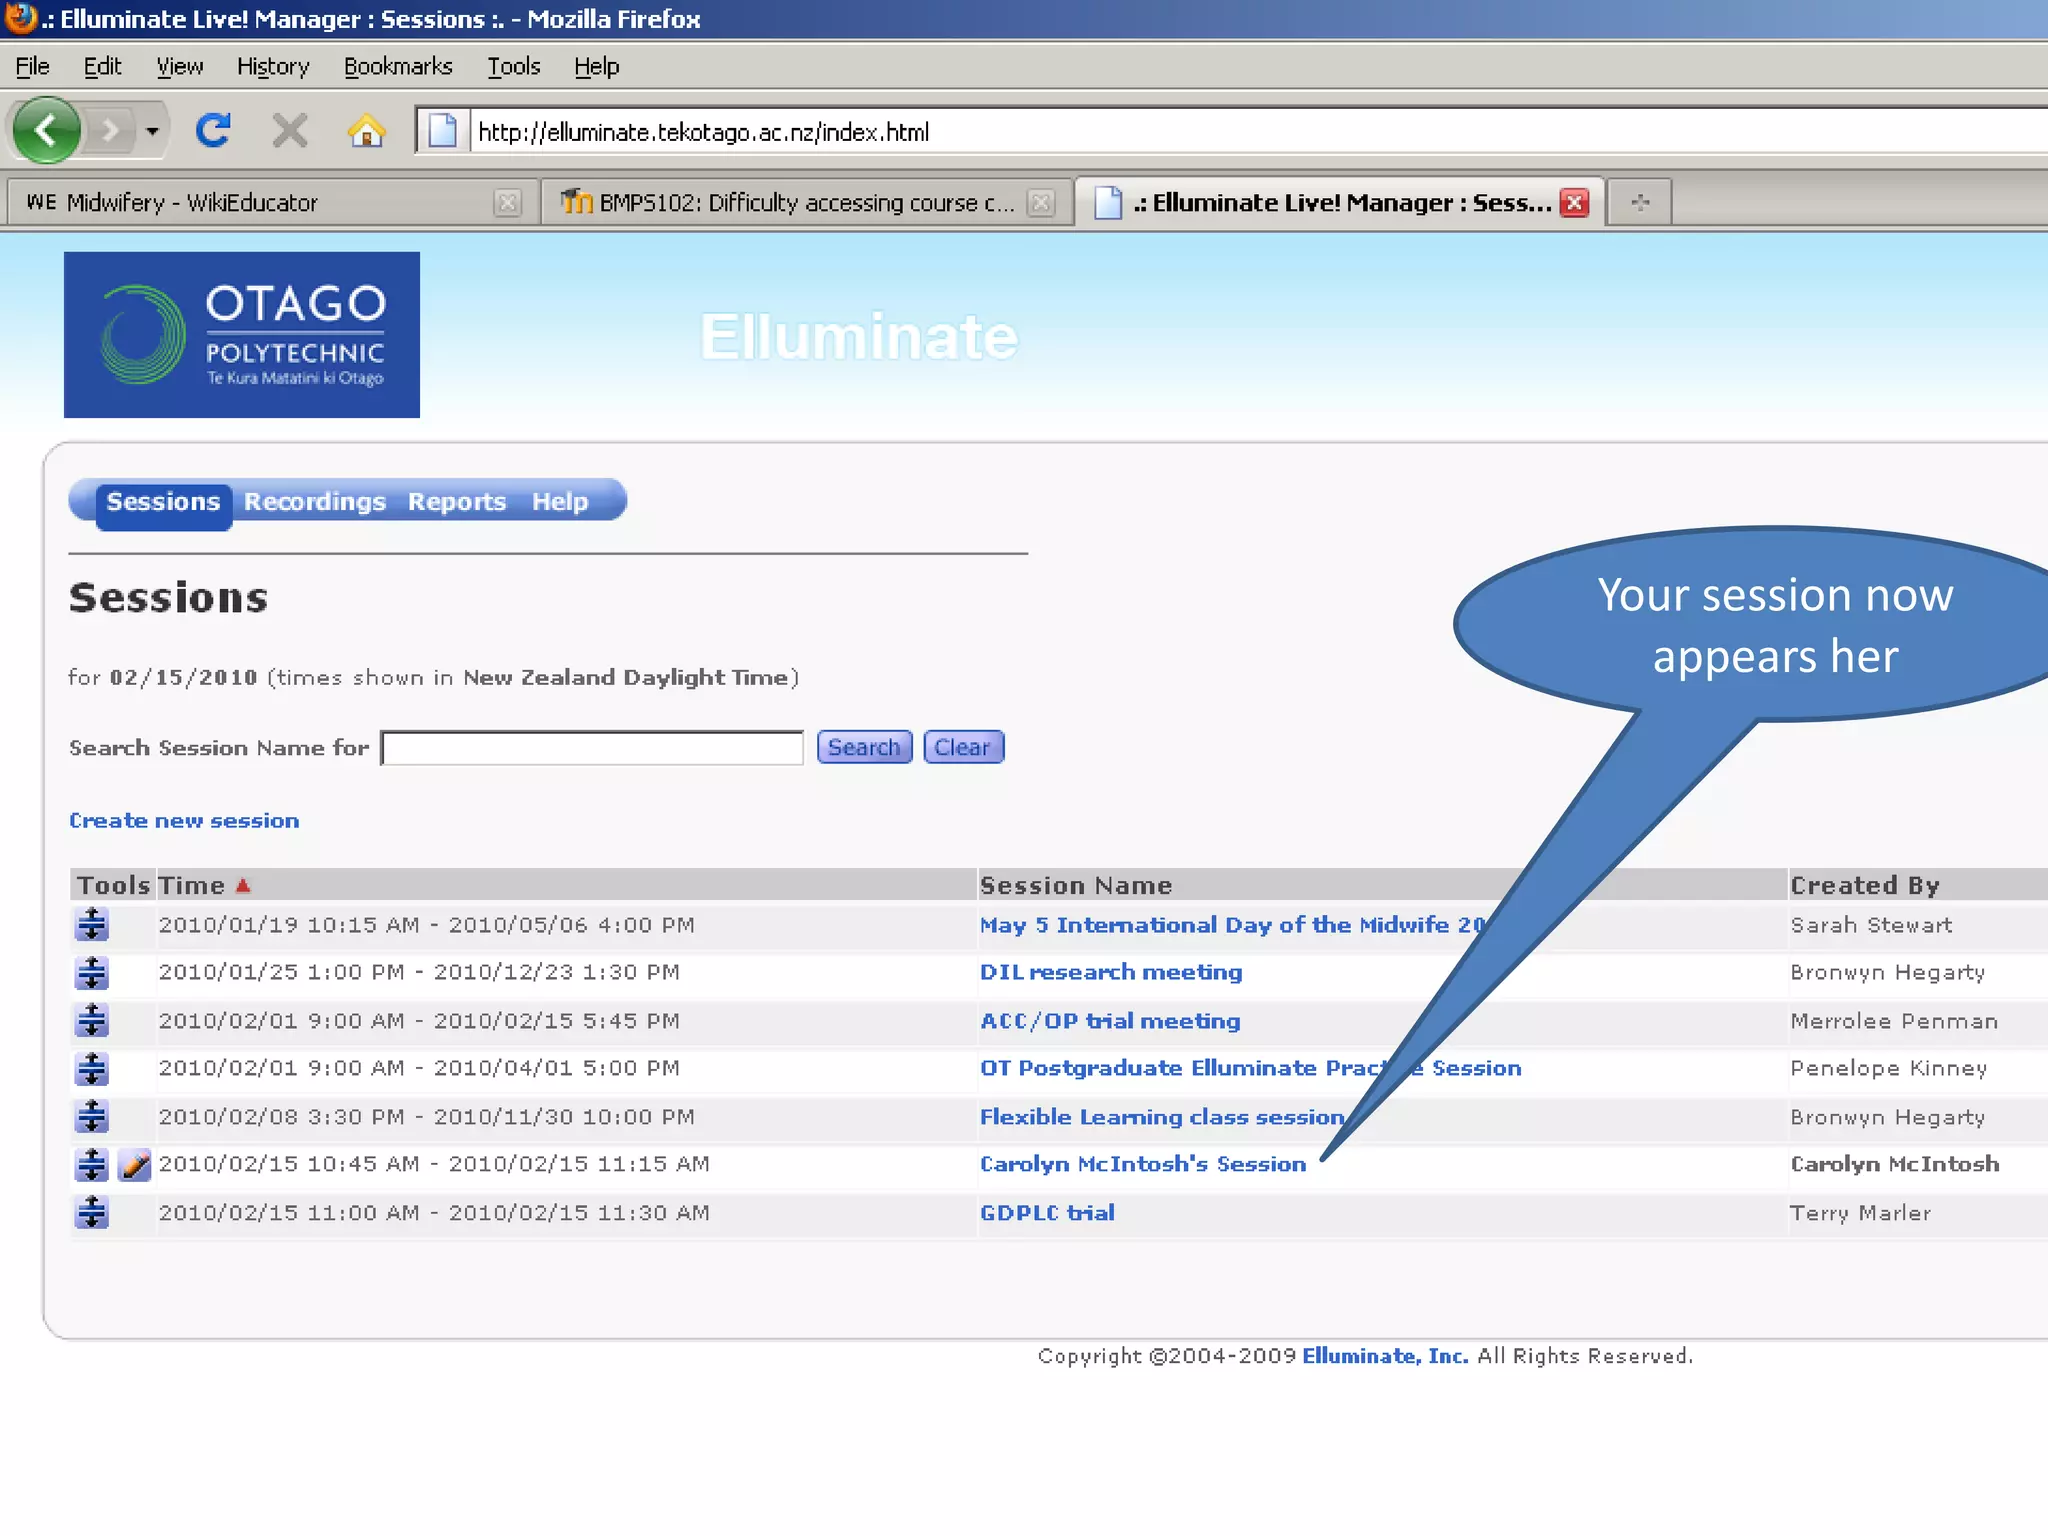Click the browser reload page icon

coord(212,131)
